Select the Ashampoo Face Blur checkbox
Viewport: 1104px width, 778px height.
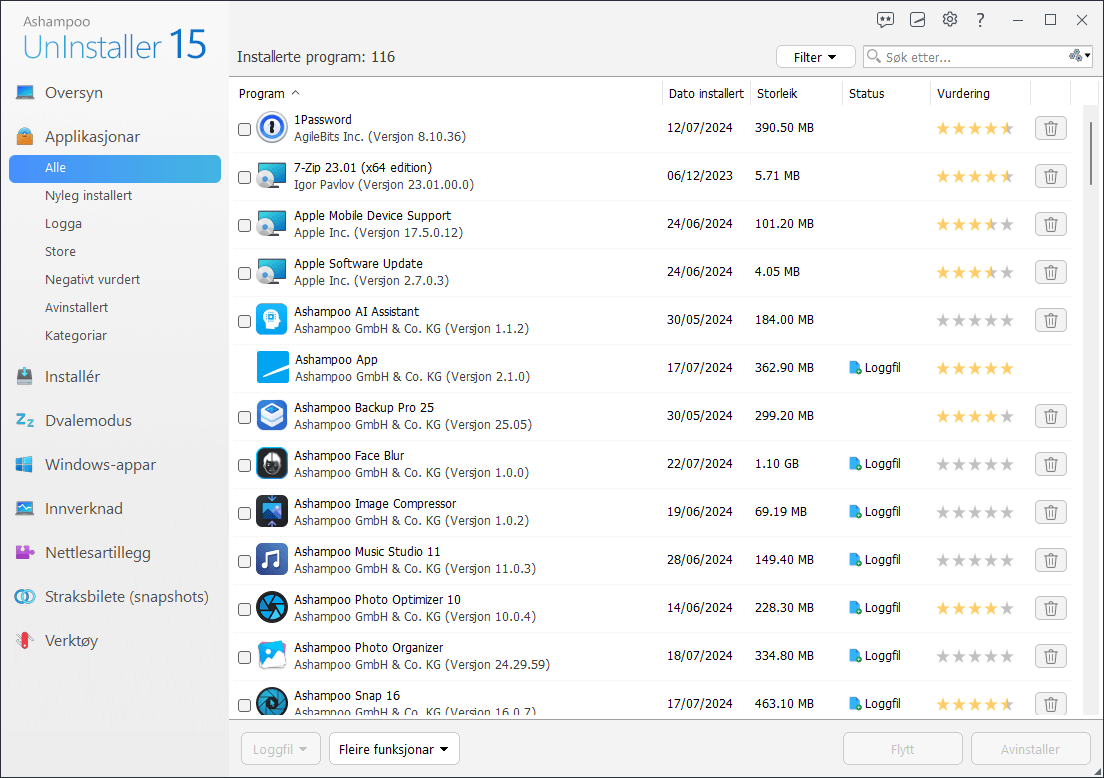[x=244, y=465]
